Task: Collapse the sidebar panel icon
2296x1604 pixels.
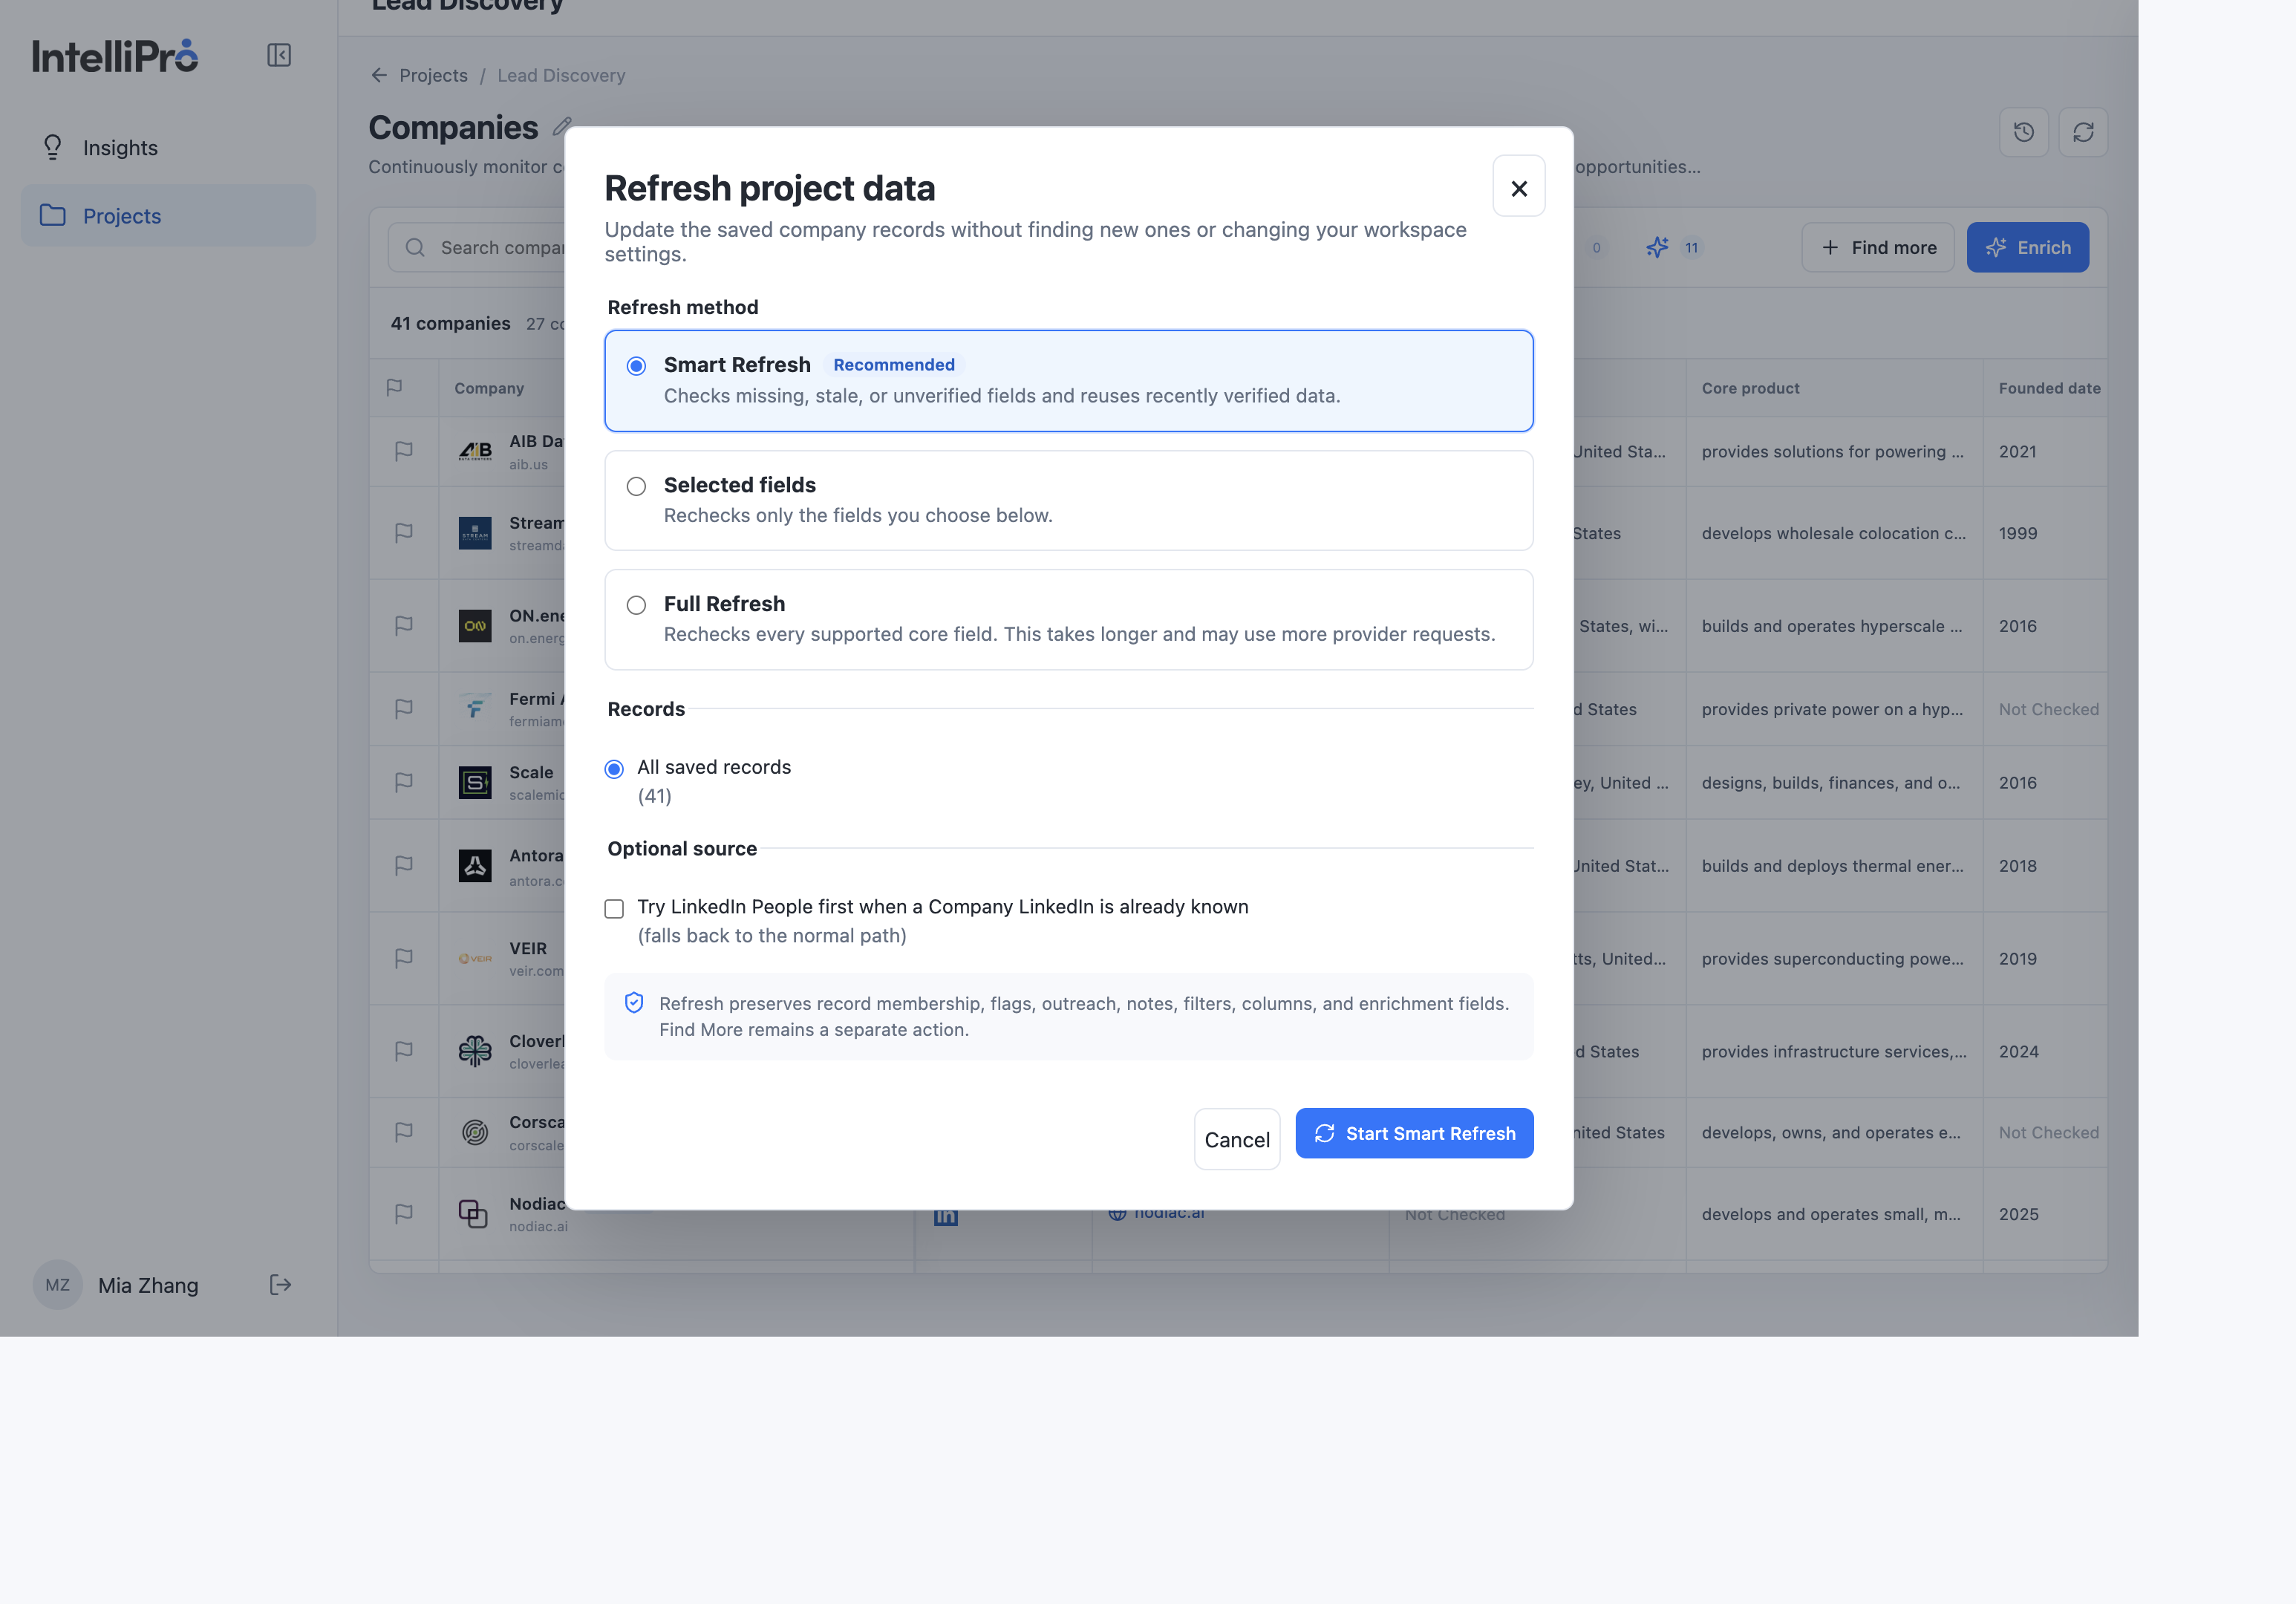Action: click(x=279, y=55)
